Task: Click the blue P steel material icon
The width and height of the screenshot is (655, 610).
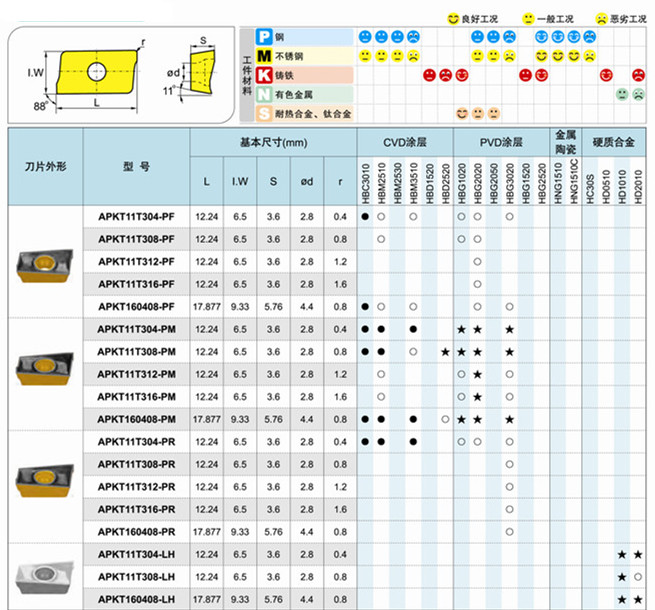Action: (x=264, y=36)
